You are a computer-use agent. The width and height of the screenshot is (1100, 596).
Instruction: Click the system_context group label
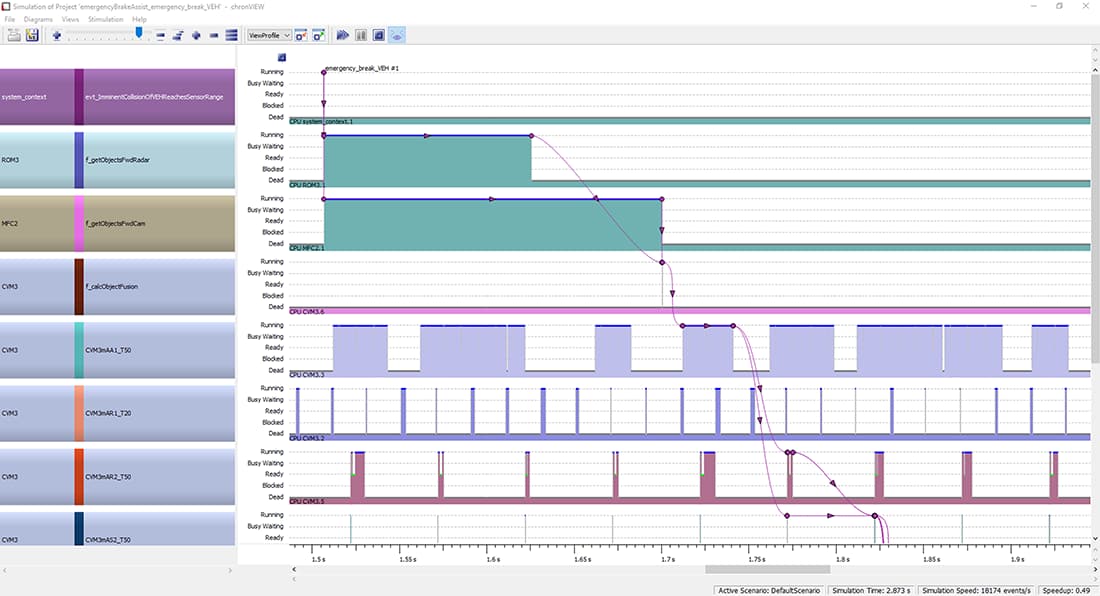click(24, 97)
